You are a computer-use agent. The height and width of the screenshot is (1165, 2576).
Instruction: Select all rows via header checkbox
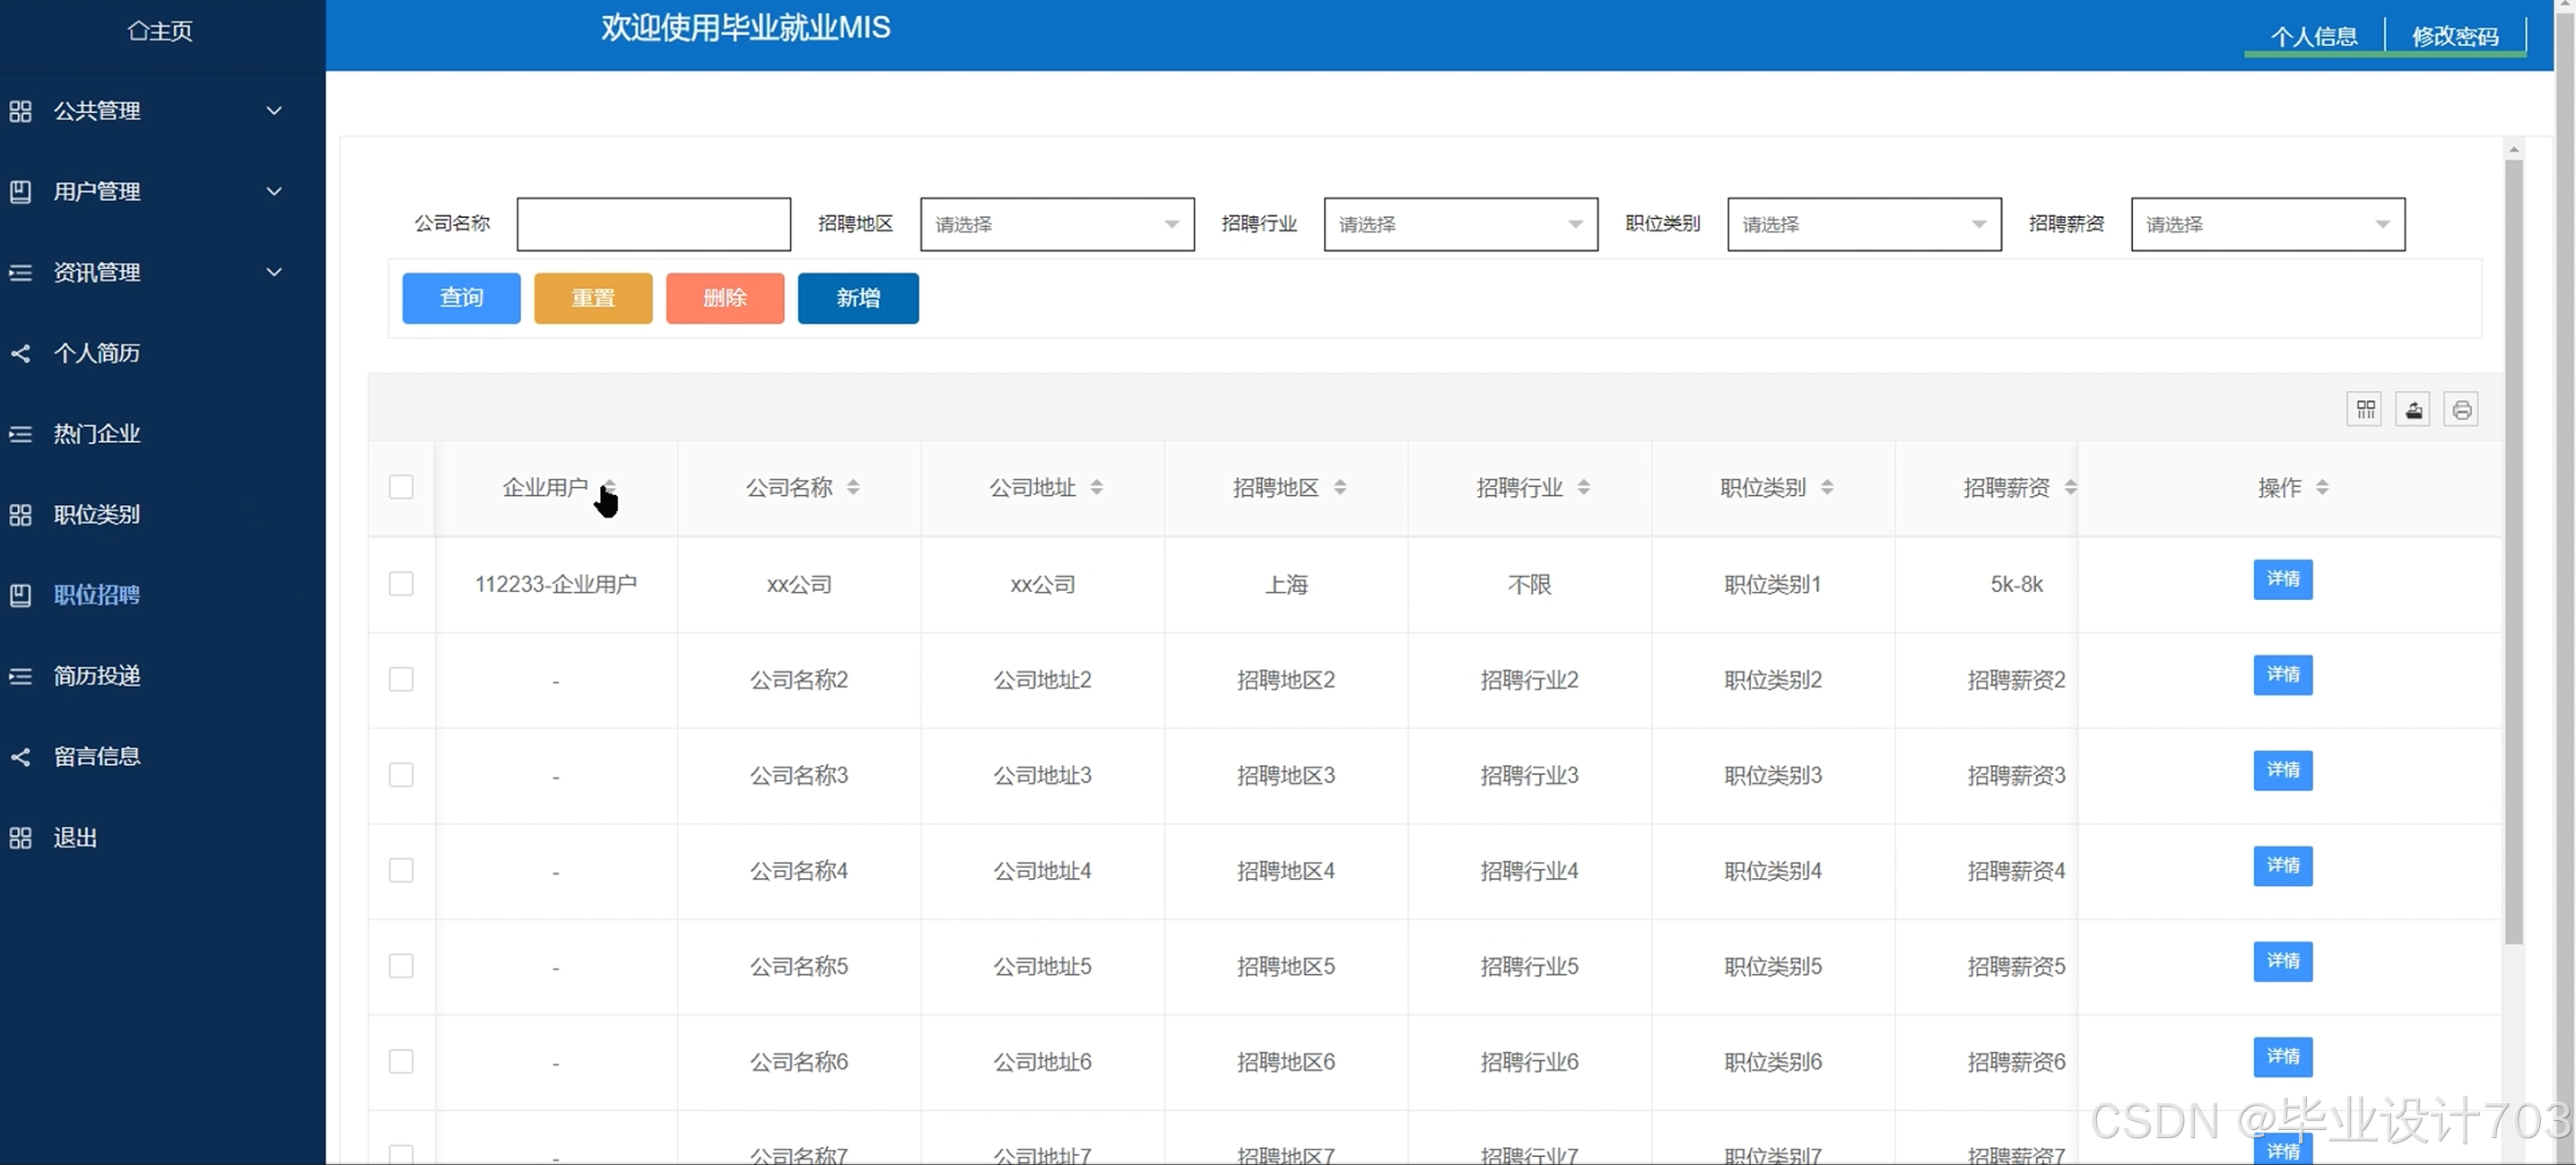point(401,487)
